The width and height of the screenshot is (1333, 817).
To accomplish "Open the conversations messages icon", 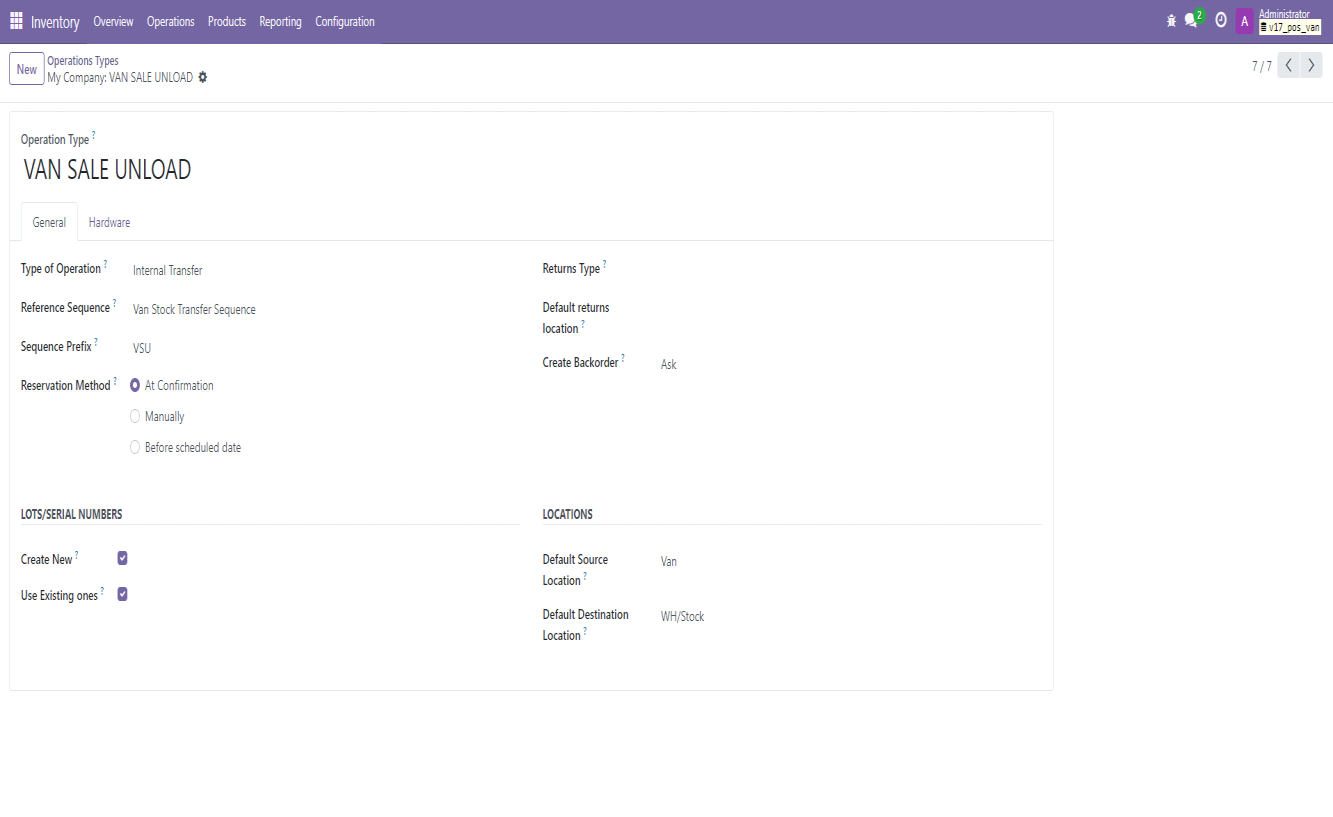I will 1191,21.
